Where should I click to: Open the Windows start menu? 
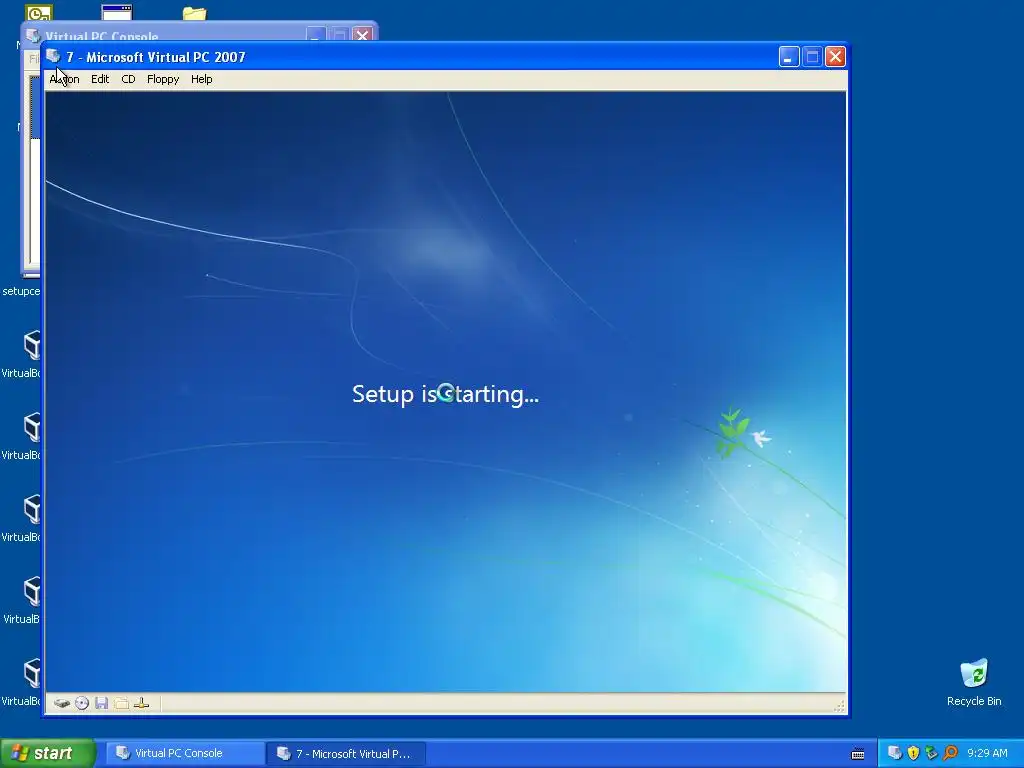(48, 753)
